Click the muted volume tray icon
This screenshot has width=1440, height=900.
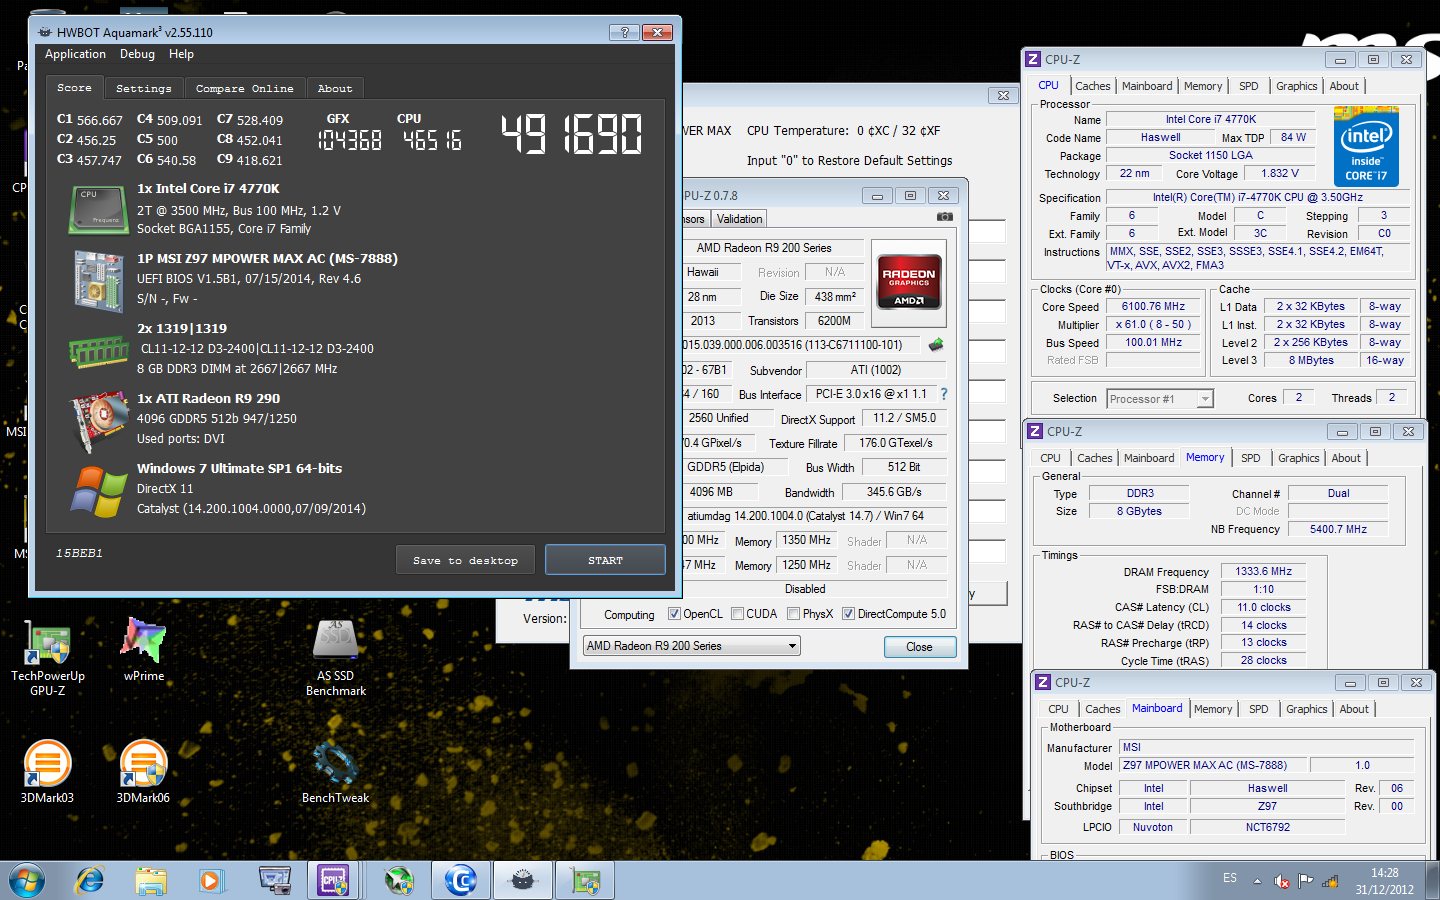[x=1282, y=881]
